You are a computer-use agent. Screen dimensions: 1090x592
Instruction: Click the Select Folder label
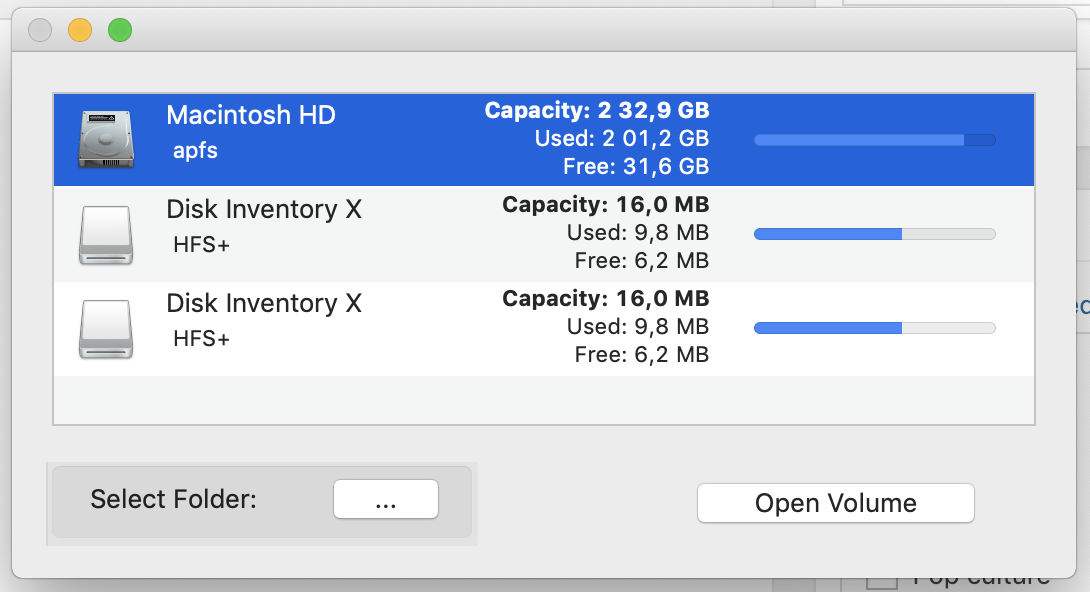[x=174, y=499]
